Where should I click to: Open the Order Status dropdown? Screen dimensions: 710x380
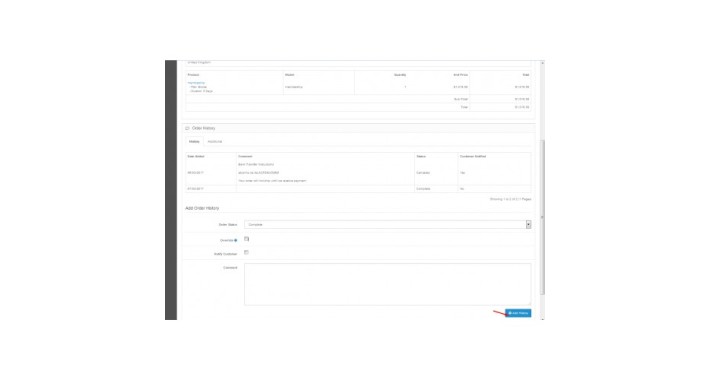click(388, 225)
